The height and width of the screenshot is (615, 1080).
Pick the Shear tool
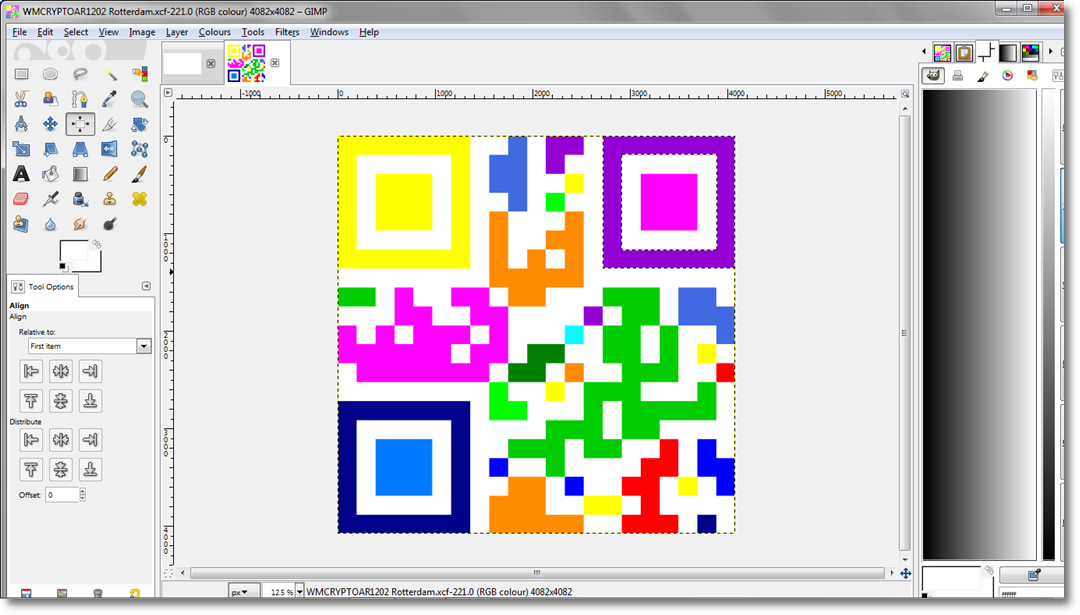coord(50,149)
